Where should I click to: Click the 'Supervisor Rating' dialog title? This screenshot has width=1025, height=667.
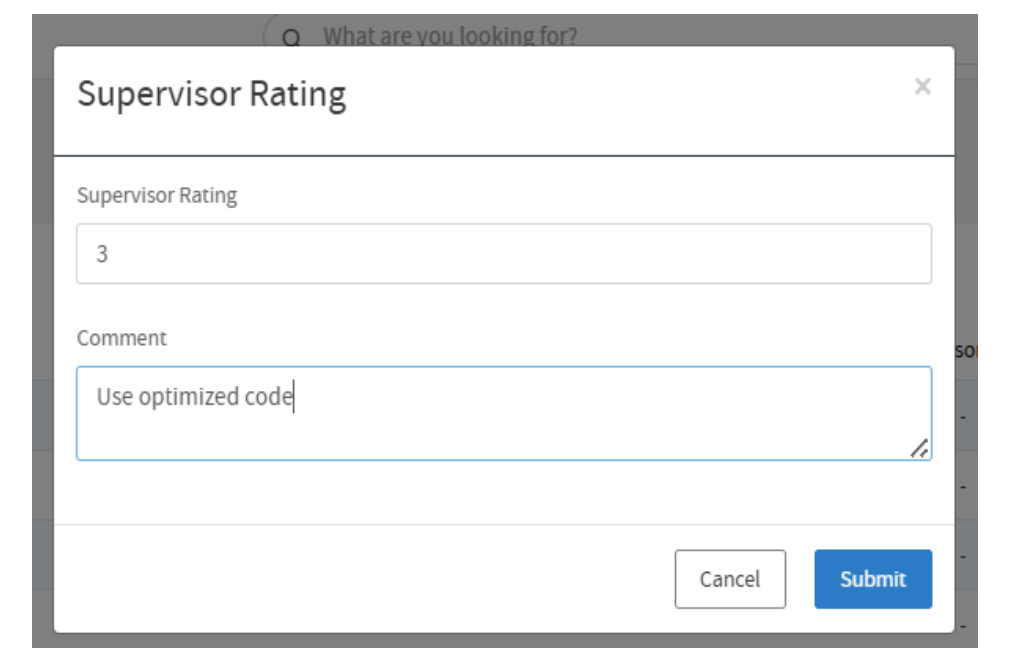(212, 95)
